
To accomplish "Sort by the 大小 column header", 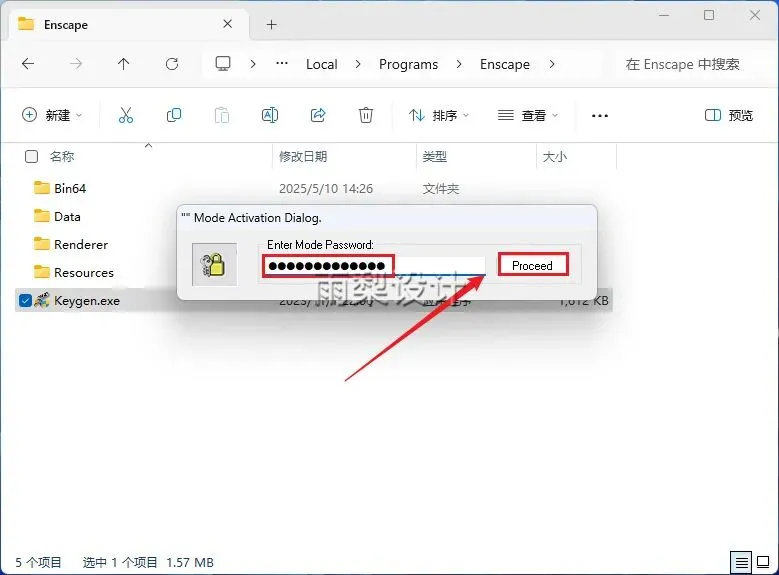I will pyautogui.click(x=555, y=157).
